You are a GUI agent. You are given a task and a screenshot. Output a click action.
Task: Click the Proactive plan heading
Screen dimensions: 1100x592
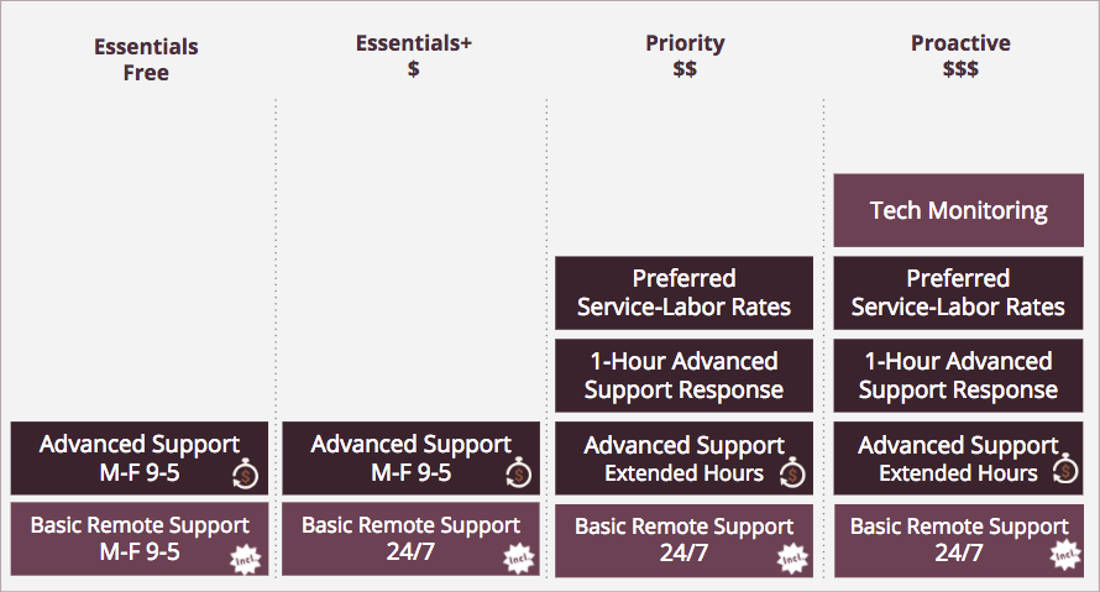click(x=960, y=55)
